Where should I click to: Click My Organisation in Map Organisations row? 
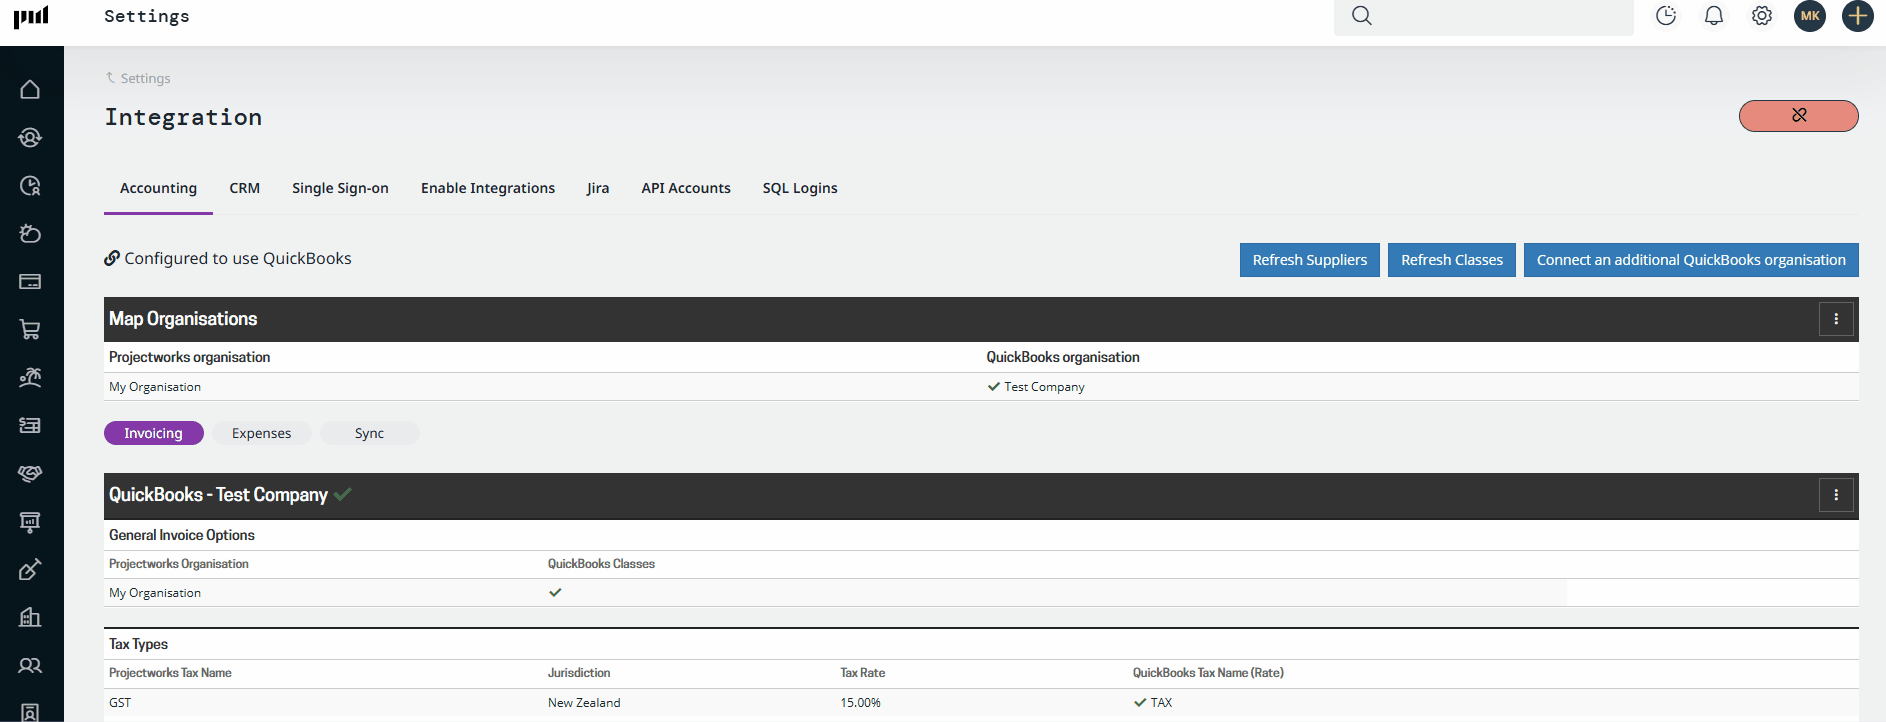coord(155,387)
